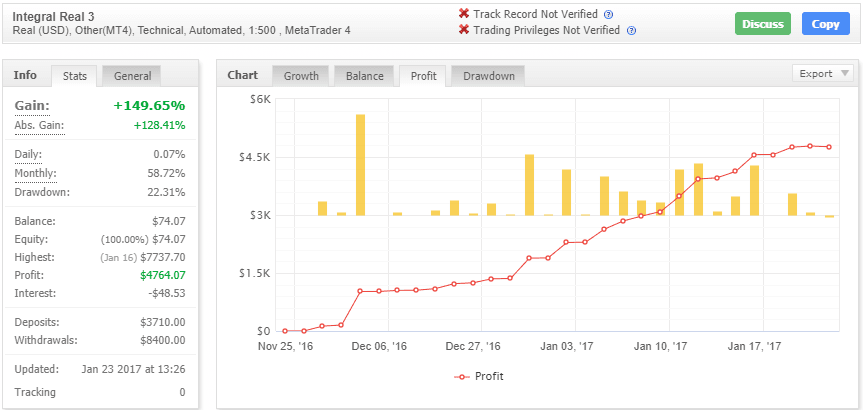Toggle the Profit series legend label
863x410 pixels.
pyautogui.click(x=488, y=376)
